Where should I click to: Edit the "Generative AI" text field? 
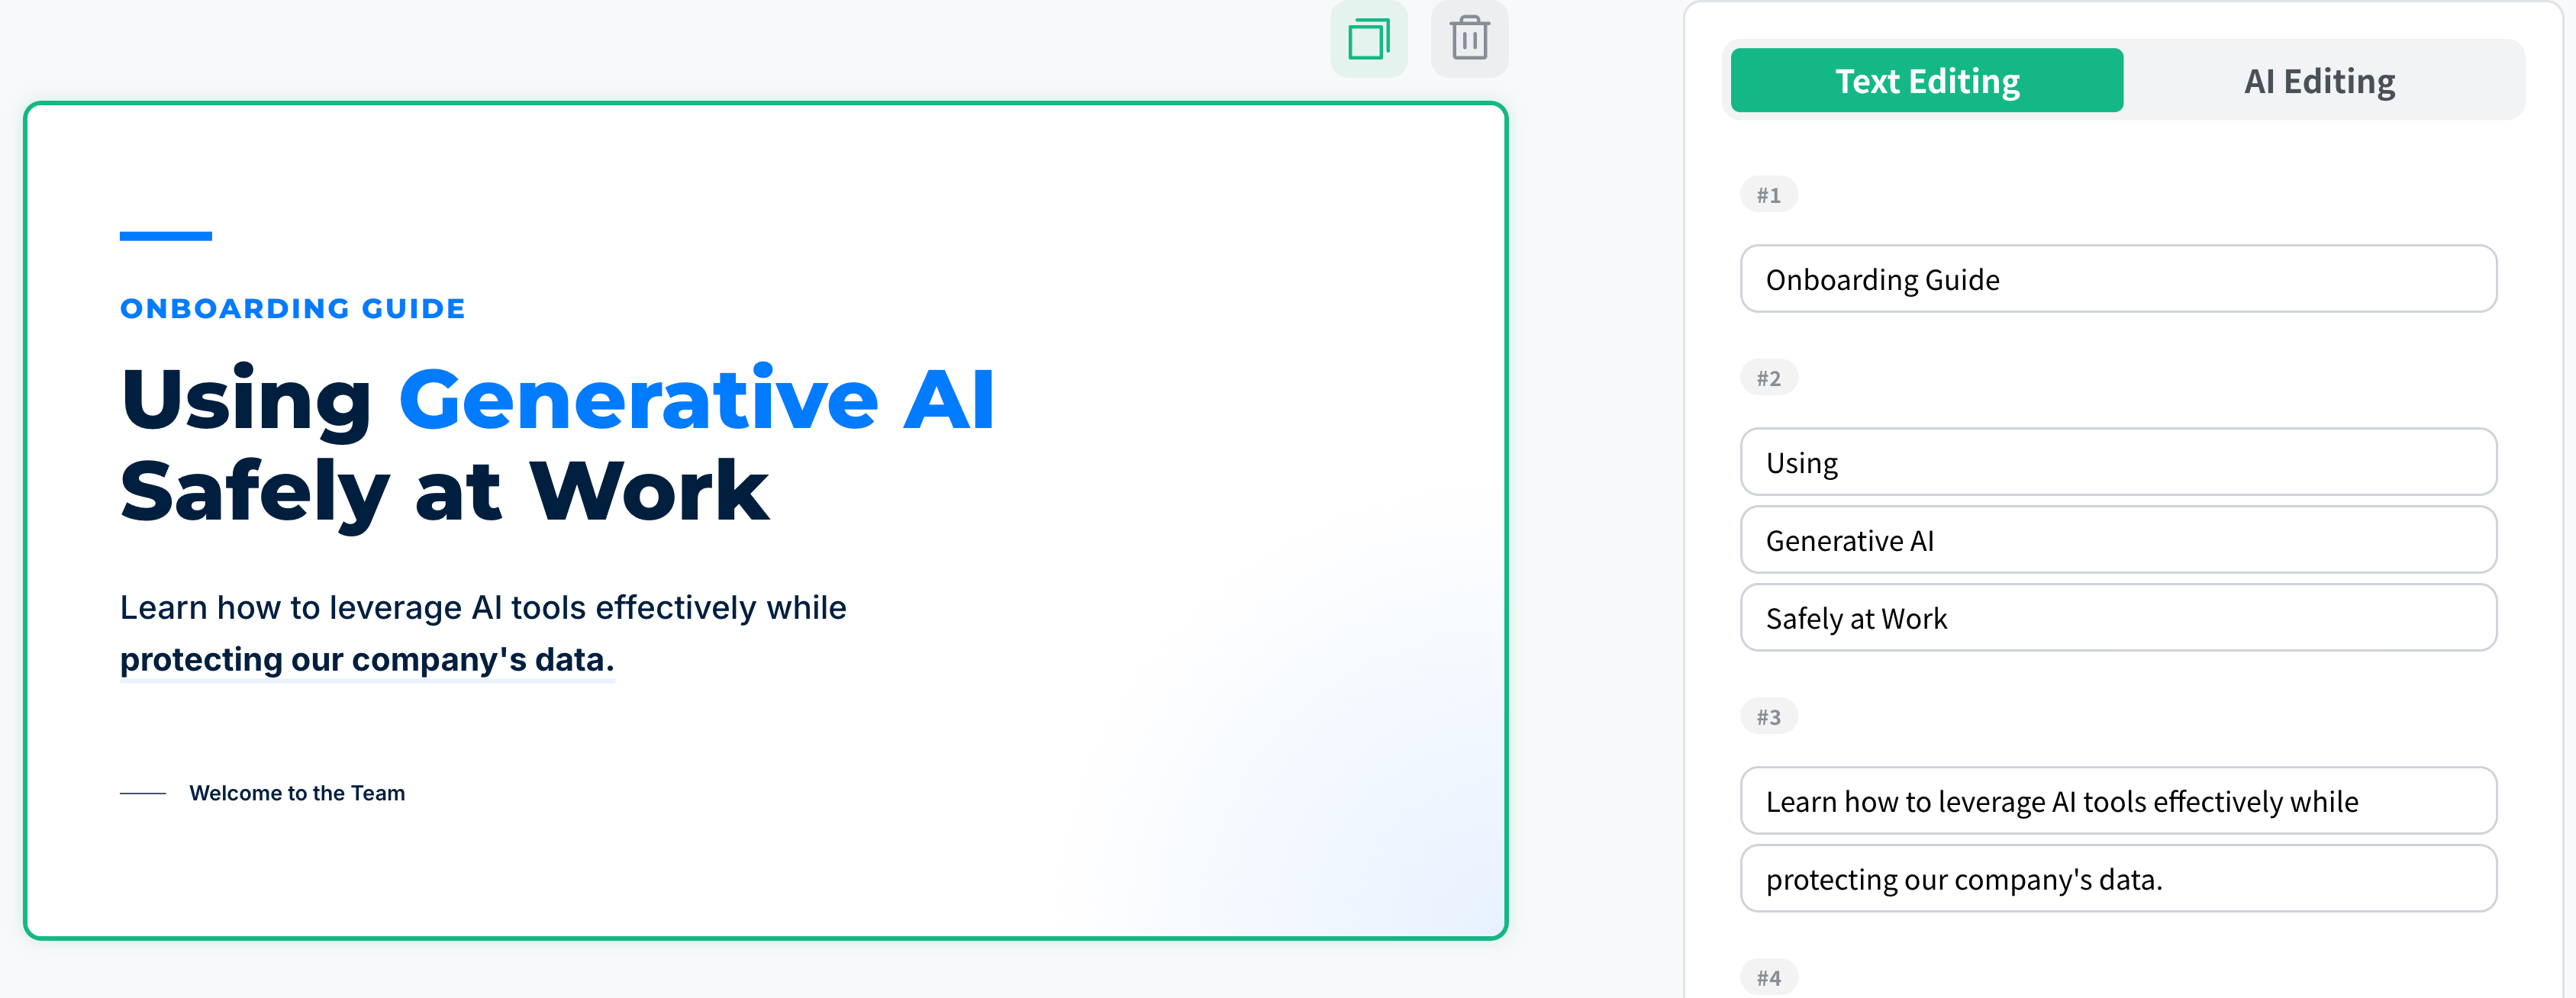(2118, 540)
